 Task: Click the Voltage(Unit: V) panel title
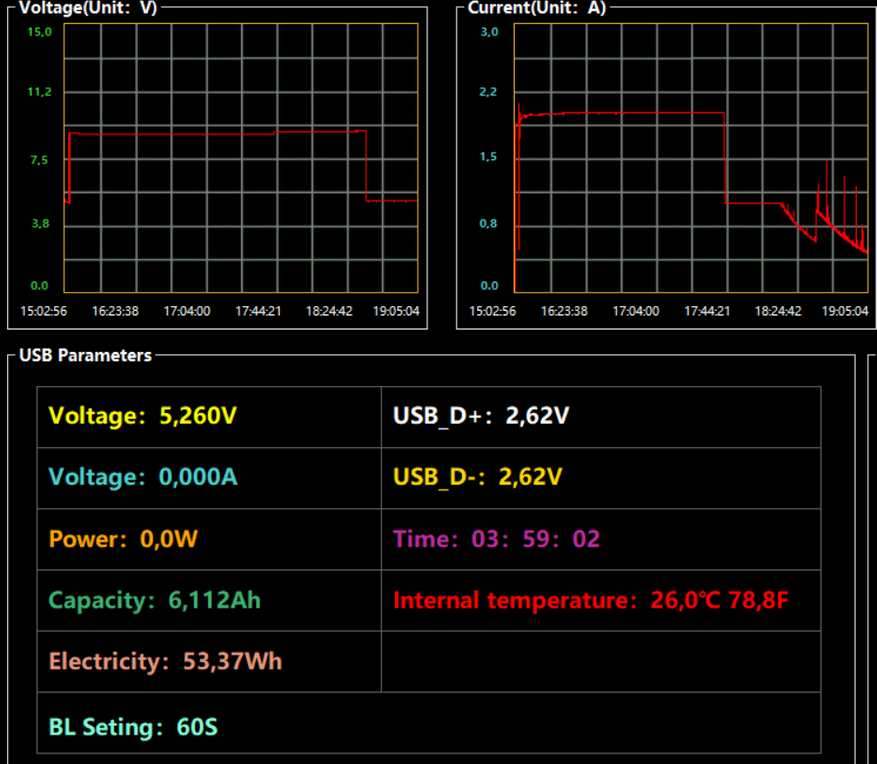click(88, 8)
